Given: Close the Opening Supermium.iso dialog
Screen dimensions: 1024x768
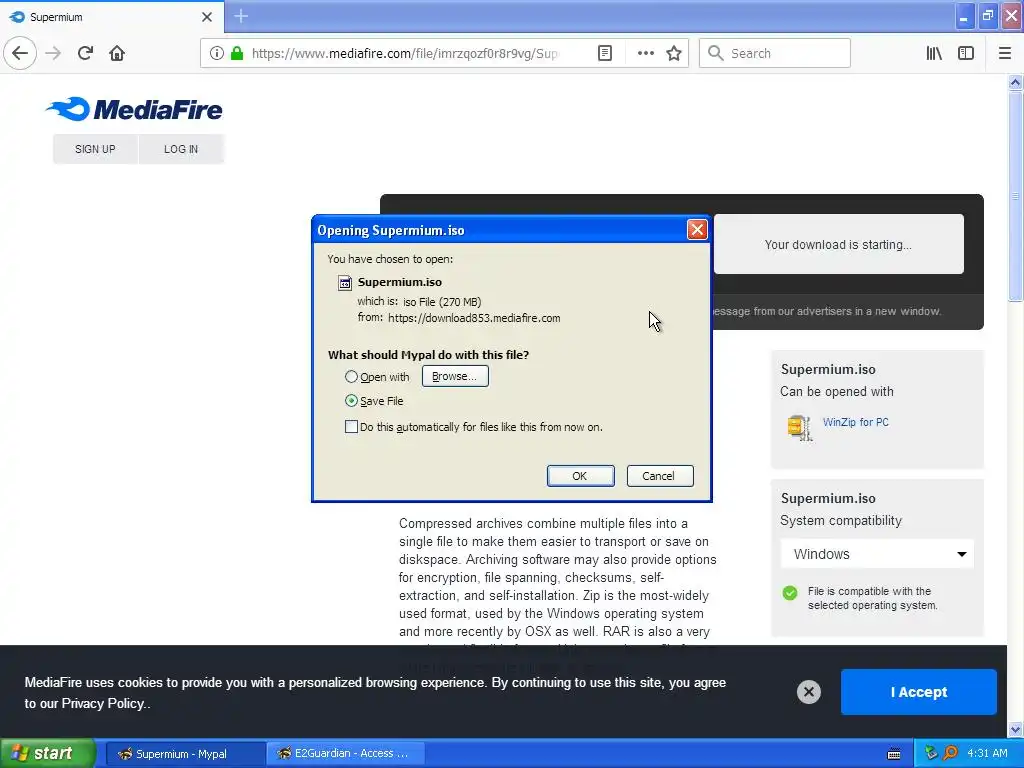Looking at the screenshot, I should click(x=697, y=230).
